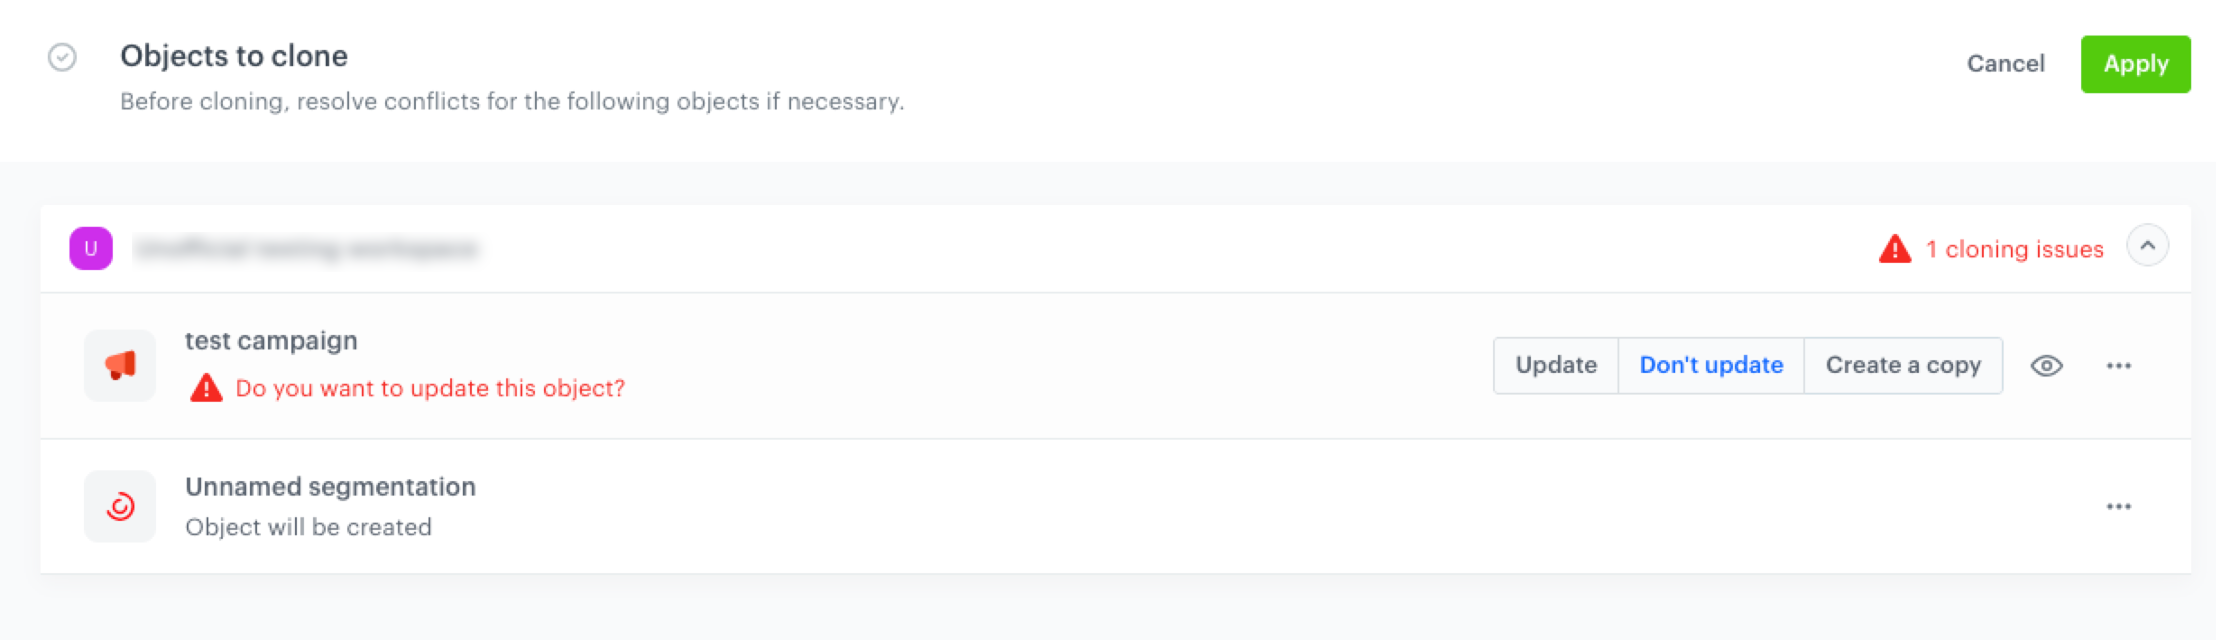
Task: Click the red warning triangle beside cloning issues
Action: pos(1894,249)
